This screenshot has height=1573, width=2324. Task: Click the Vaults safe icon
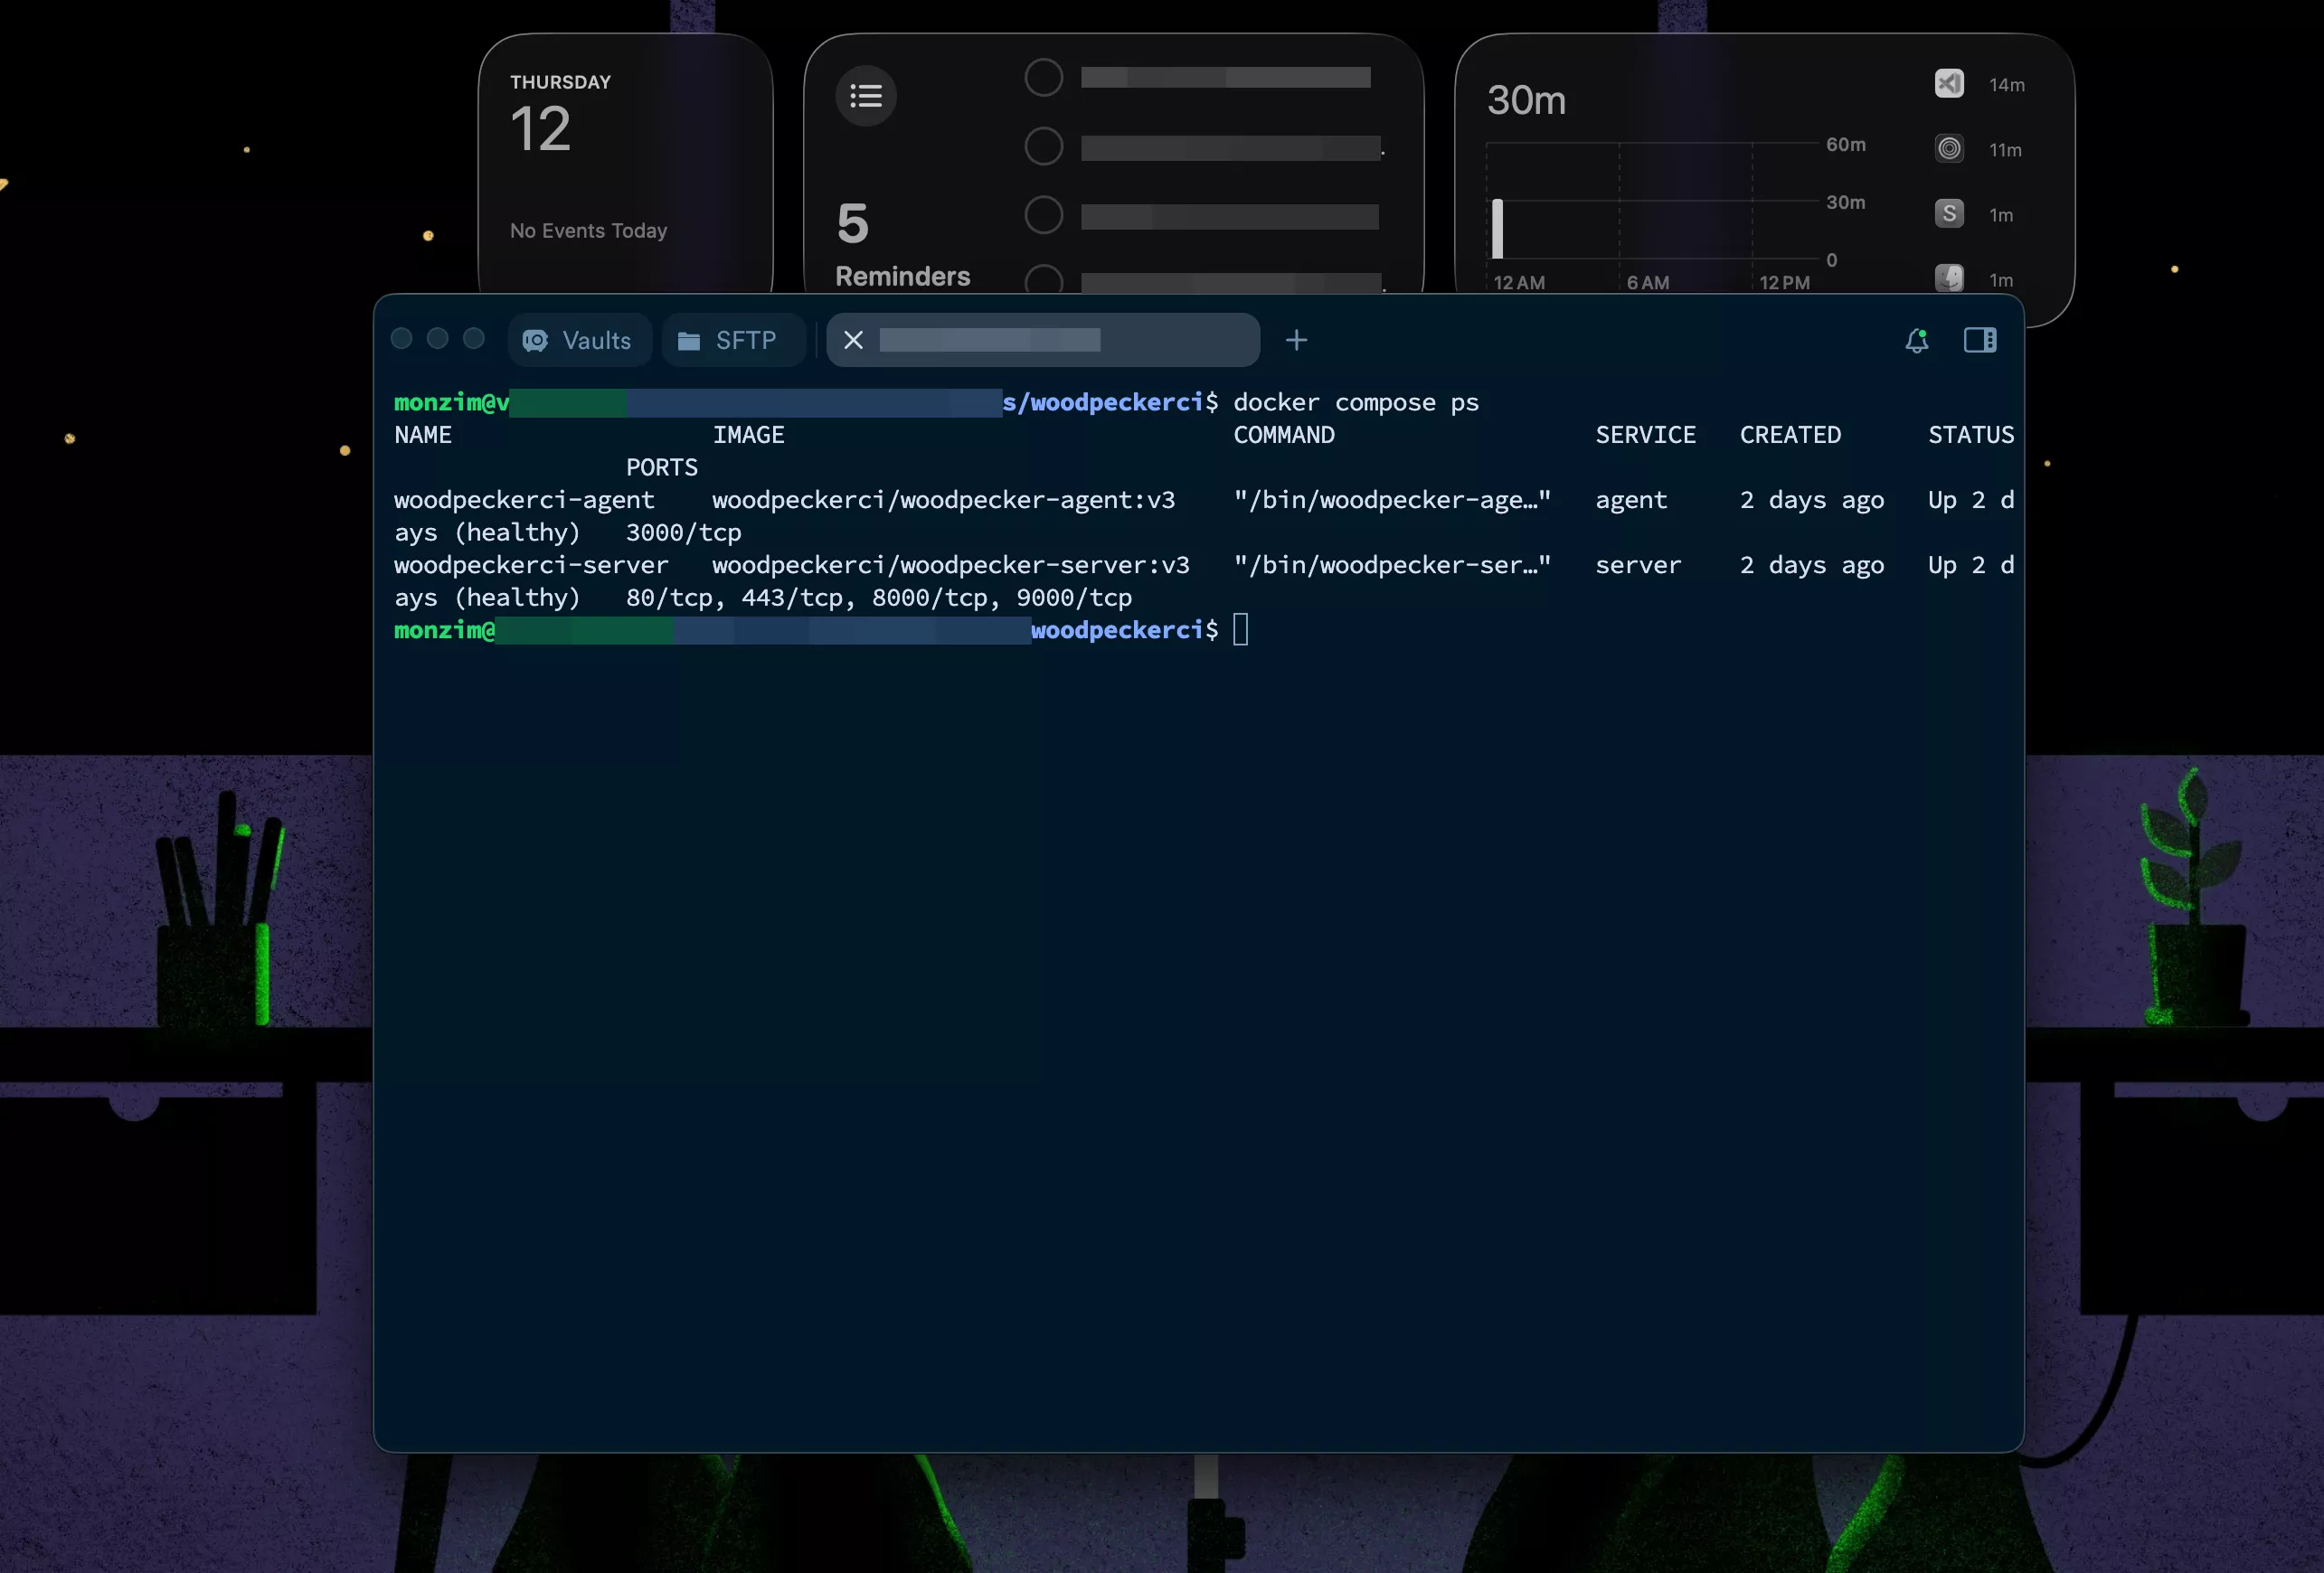point(535,341)
